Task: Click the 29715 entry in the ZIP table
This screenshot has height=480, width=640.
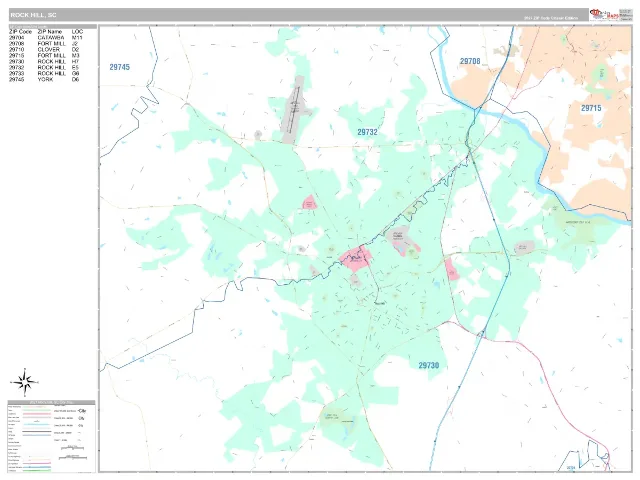Action: tap(16, 56)
